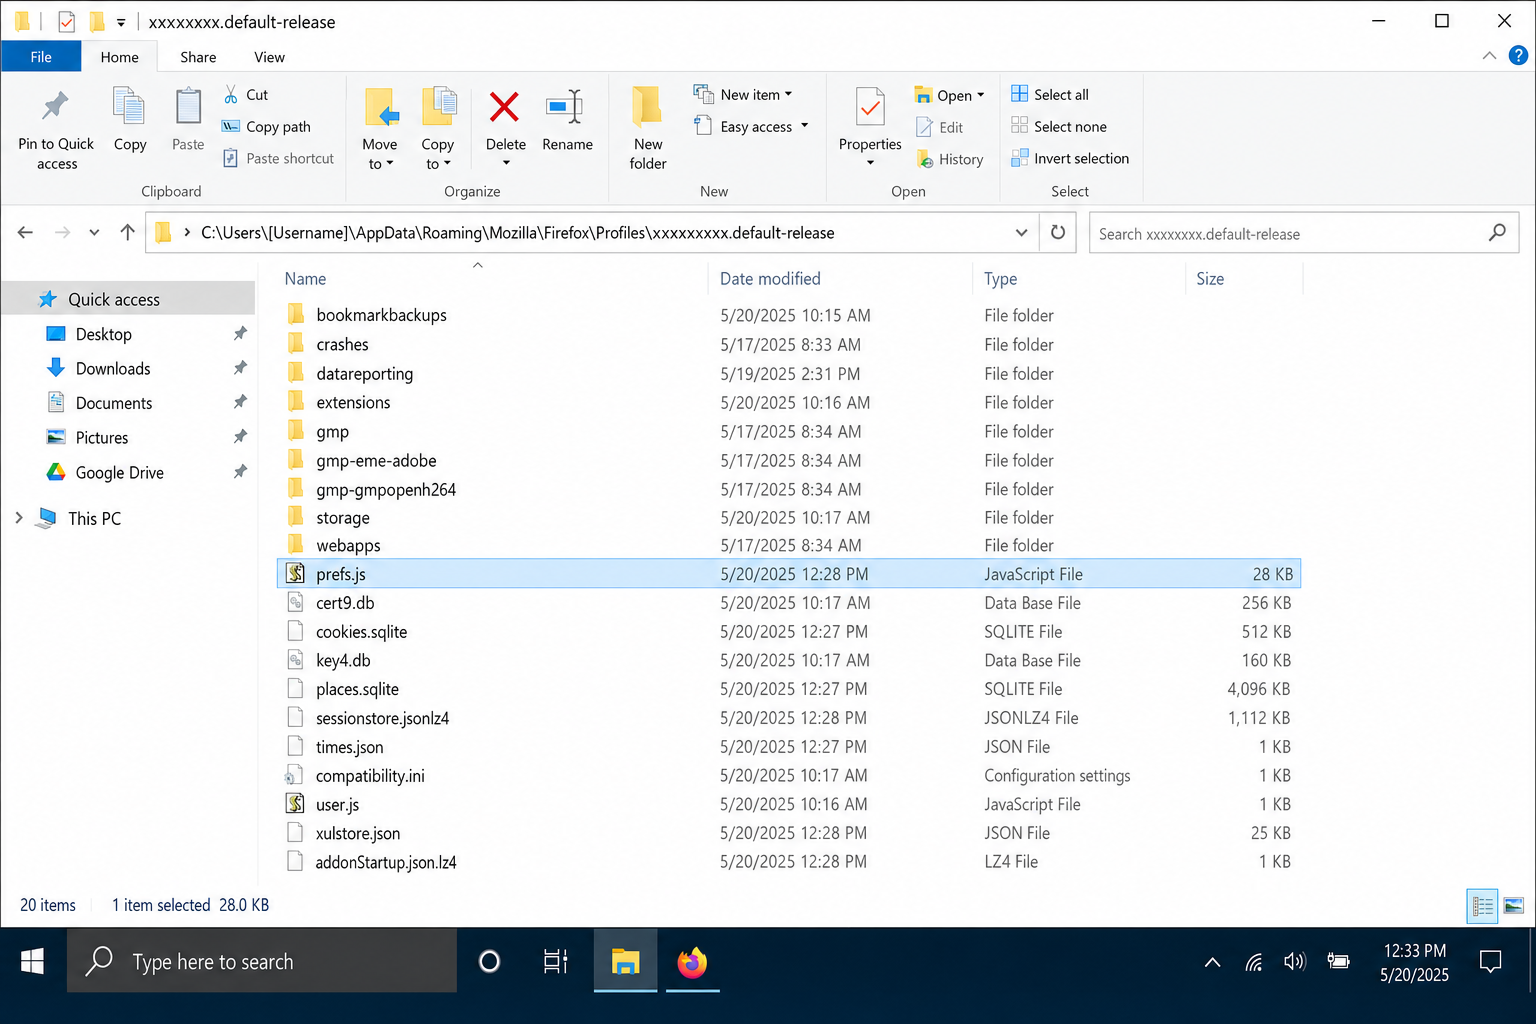The image size is (1536, 1024).
Task: Open the notification center icon
Action: point(1490,962)
